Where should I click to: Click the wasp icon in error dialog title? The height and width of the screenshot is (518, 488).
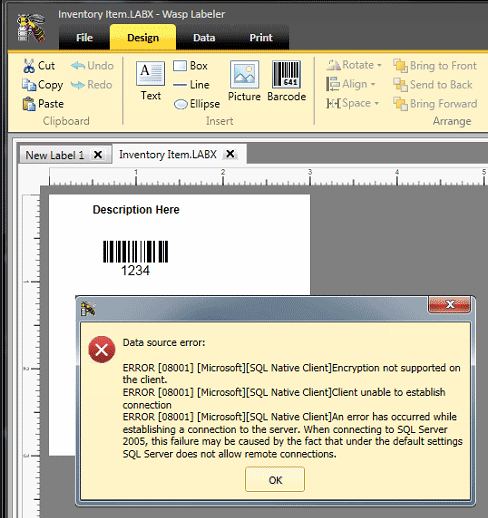point(88,309)
